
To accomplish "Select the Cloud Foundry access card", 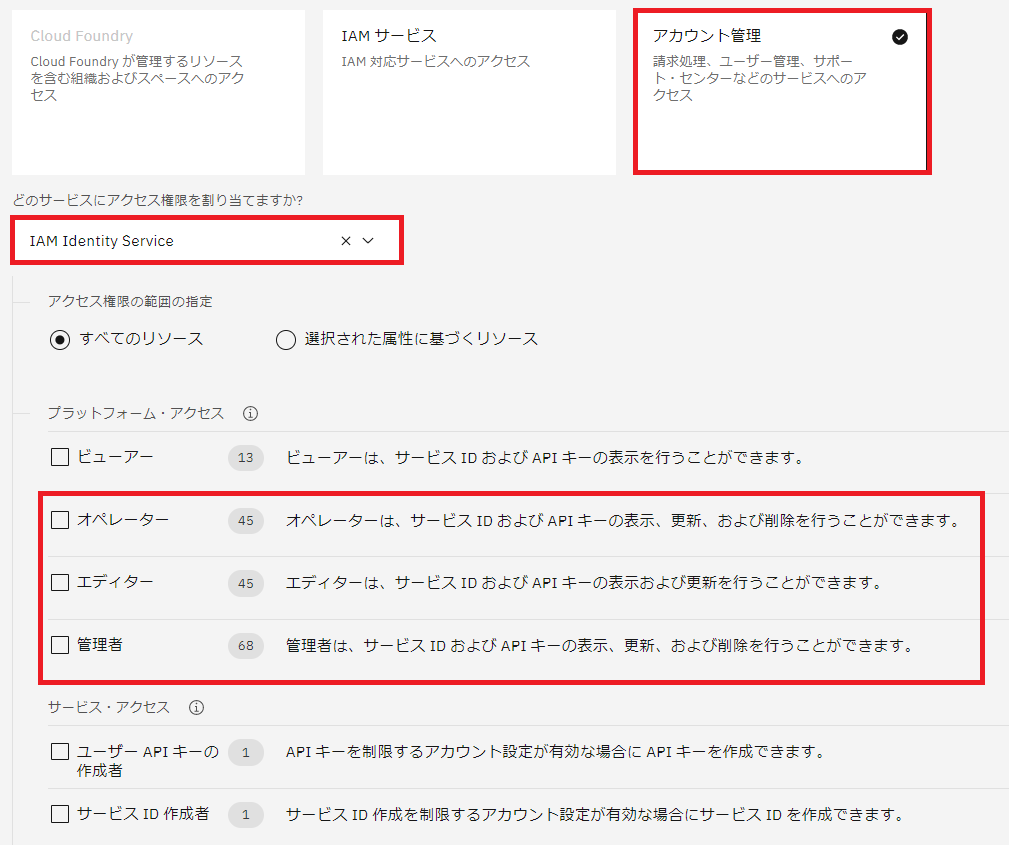I will point(158,92).
